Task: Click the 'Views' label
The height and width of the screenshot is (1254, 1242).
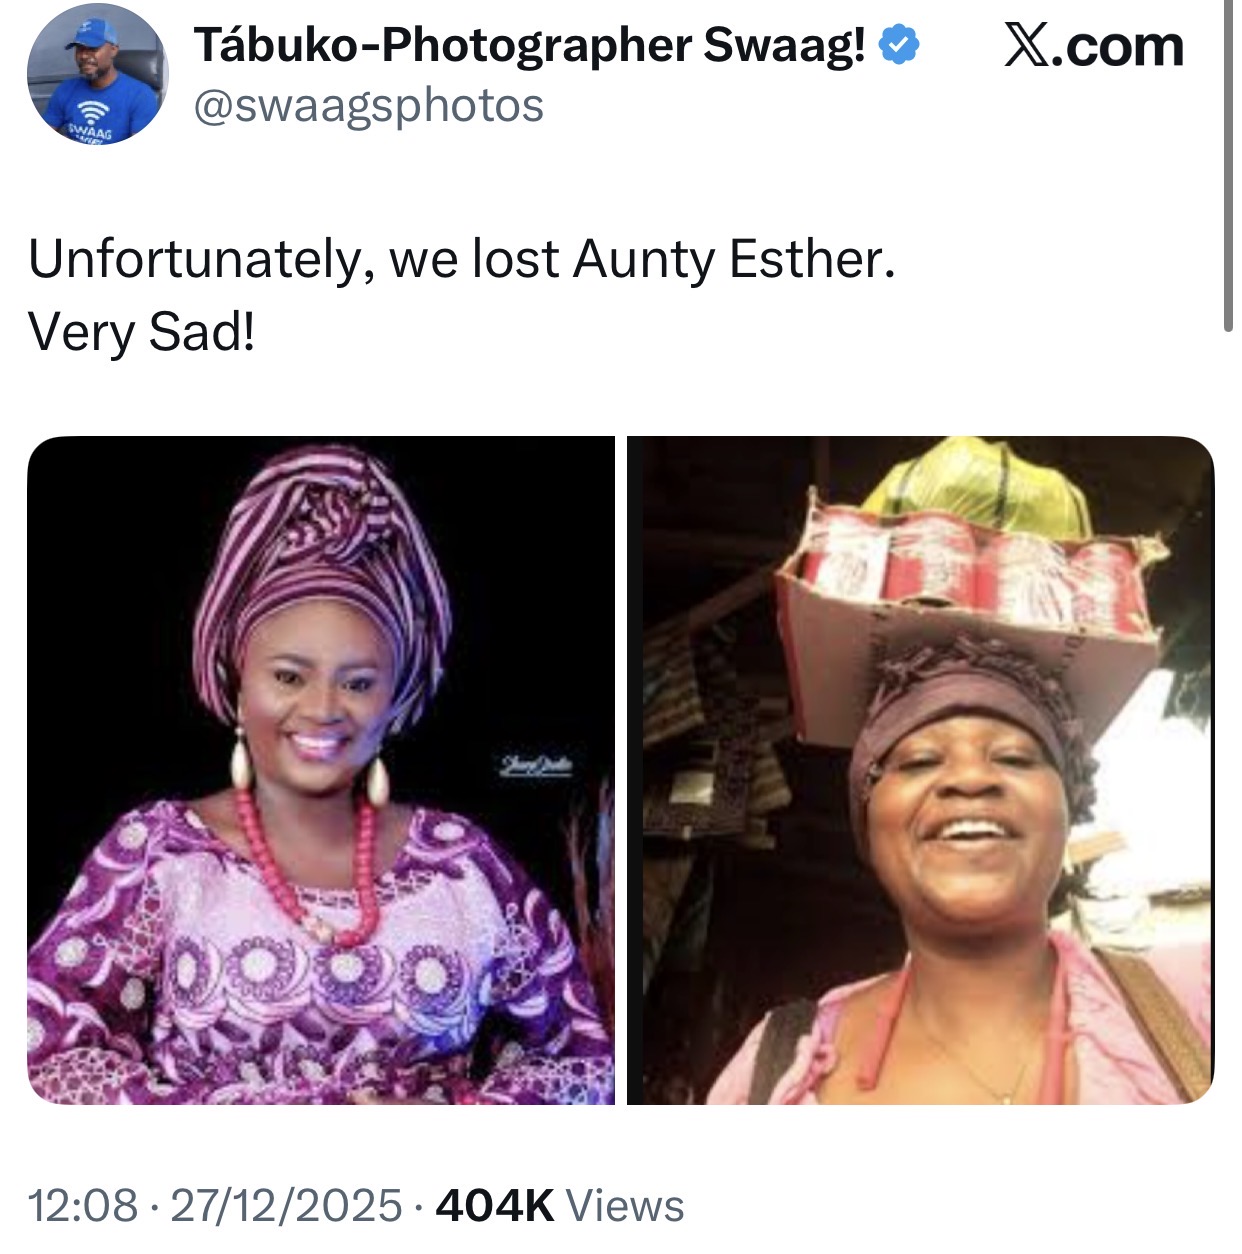Action: 625,1206
